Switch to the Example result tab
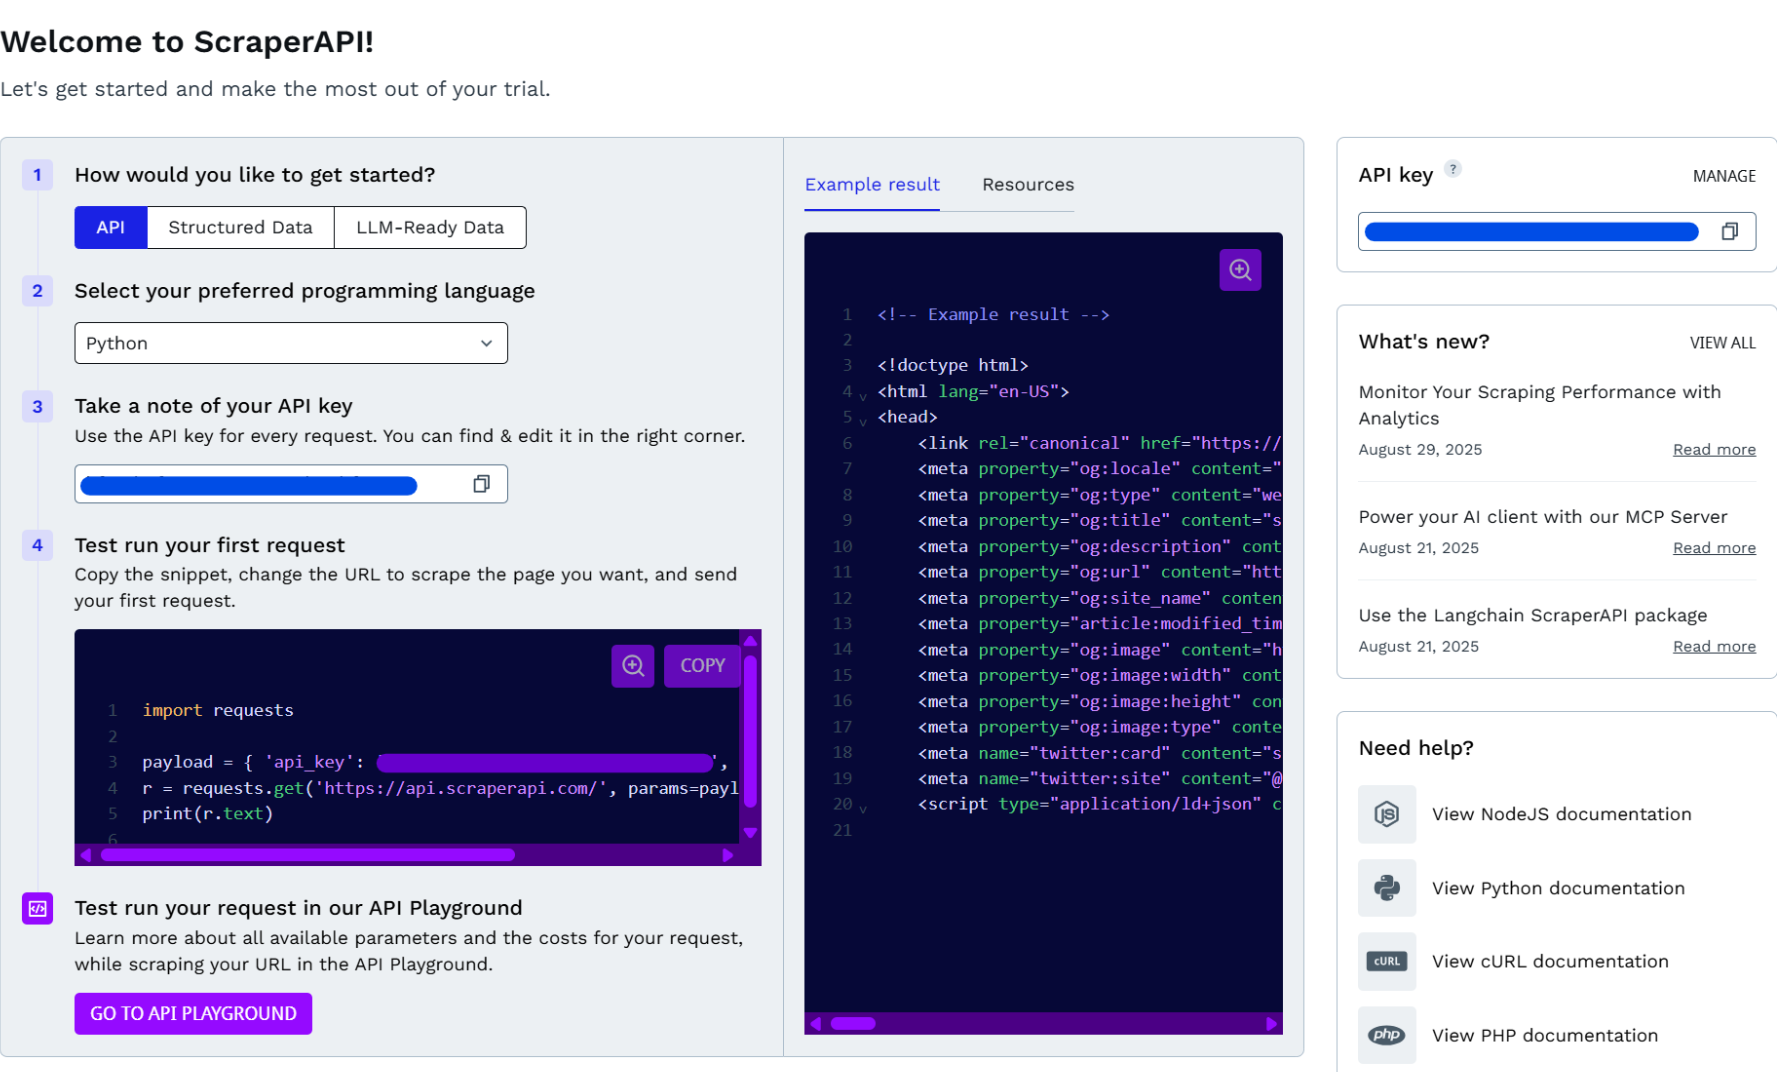1777x1072 pixels. point(872,185)
